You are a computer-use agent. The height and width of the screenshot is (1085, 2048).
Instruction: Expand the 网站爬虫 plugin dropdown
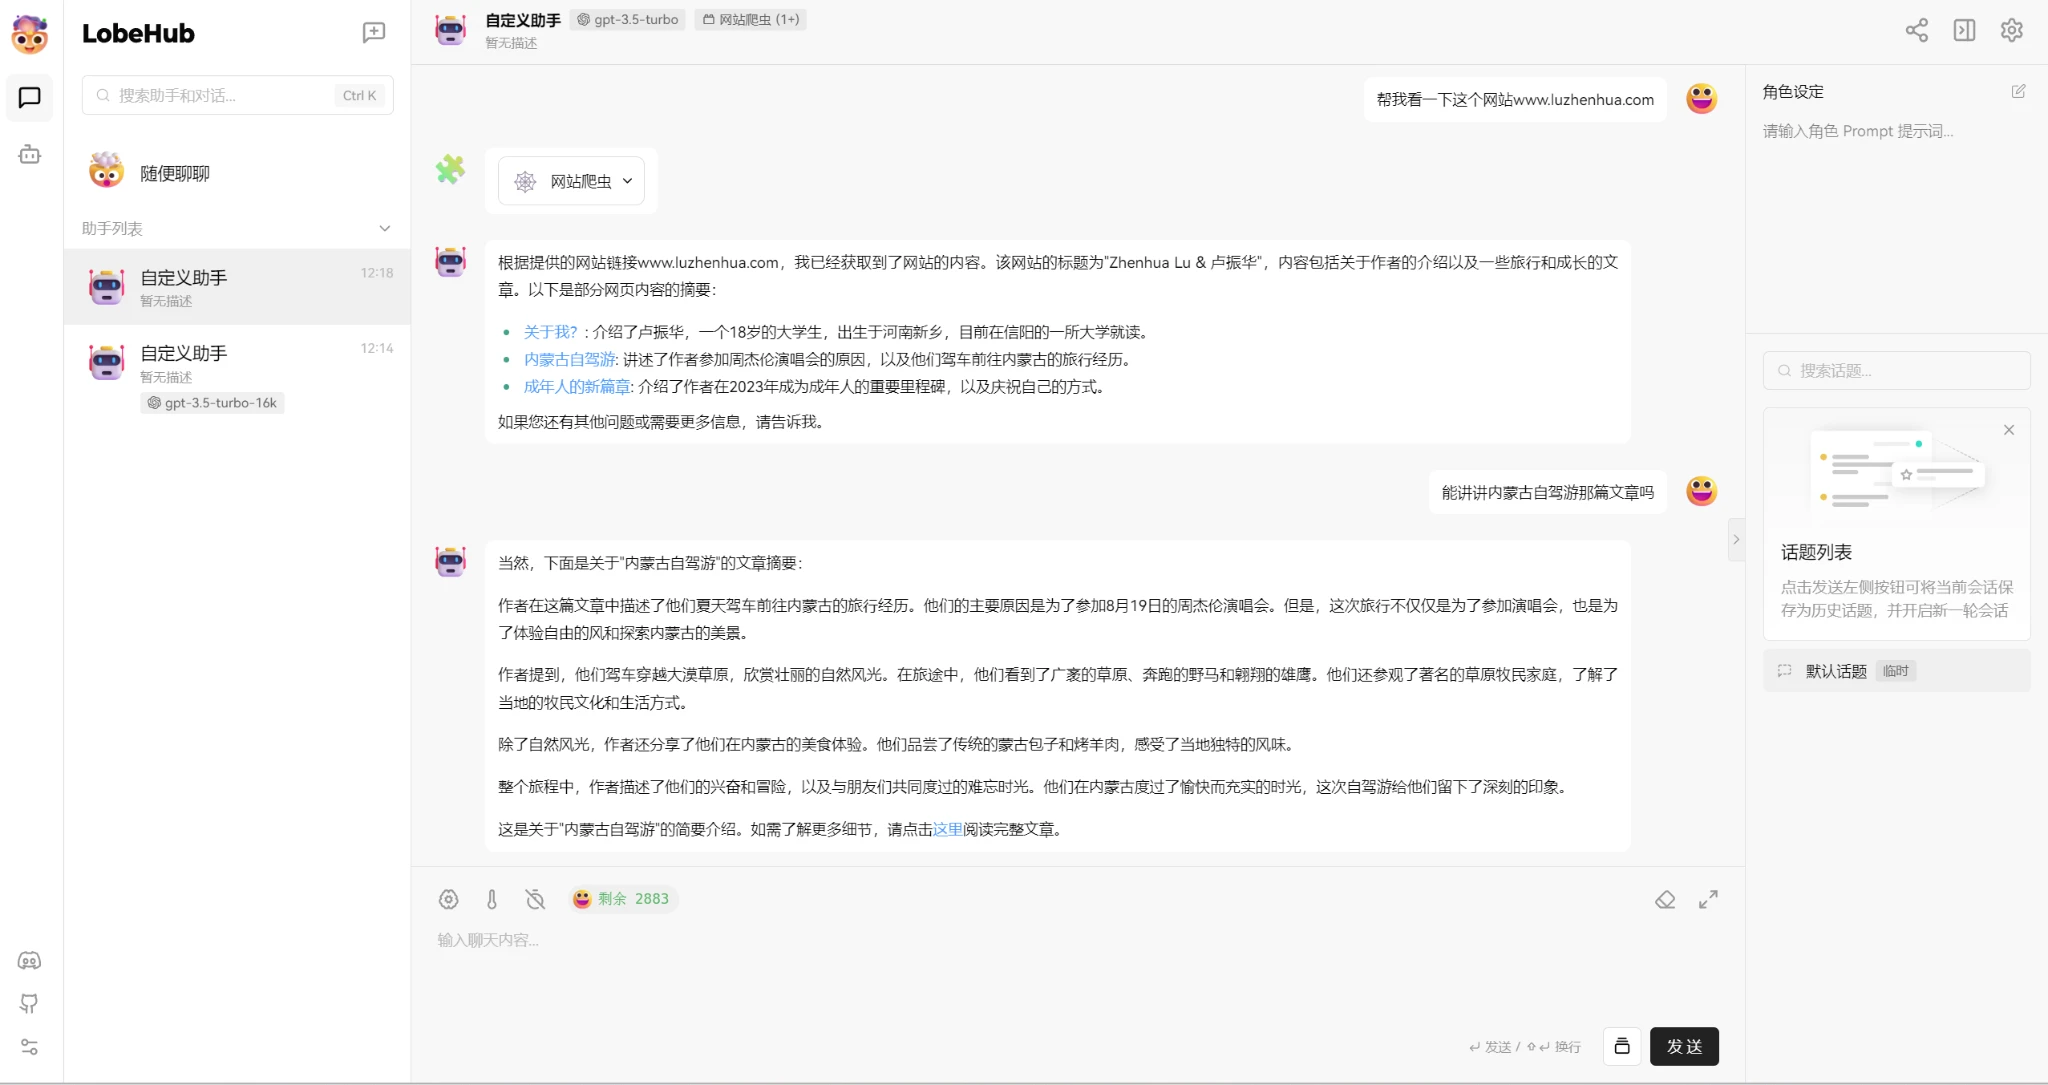pyautogui.click(x=627, y=181)
